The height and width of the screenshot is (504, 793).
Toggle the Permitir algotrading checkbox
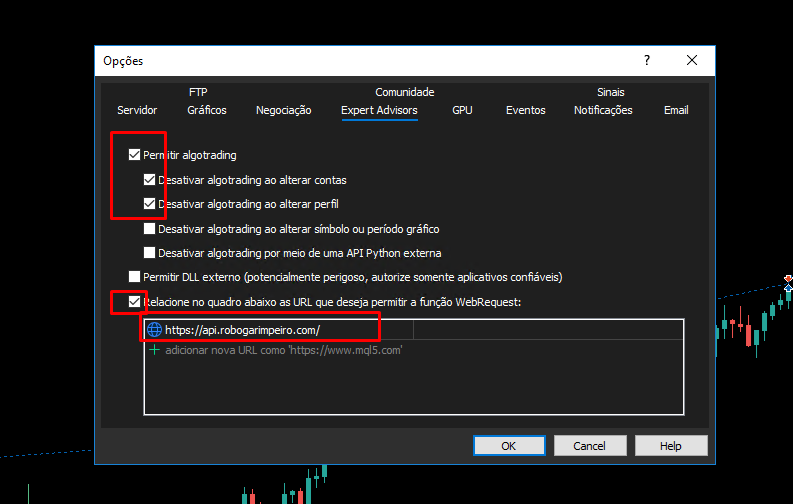coord(135,155)
